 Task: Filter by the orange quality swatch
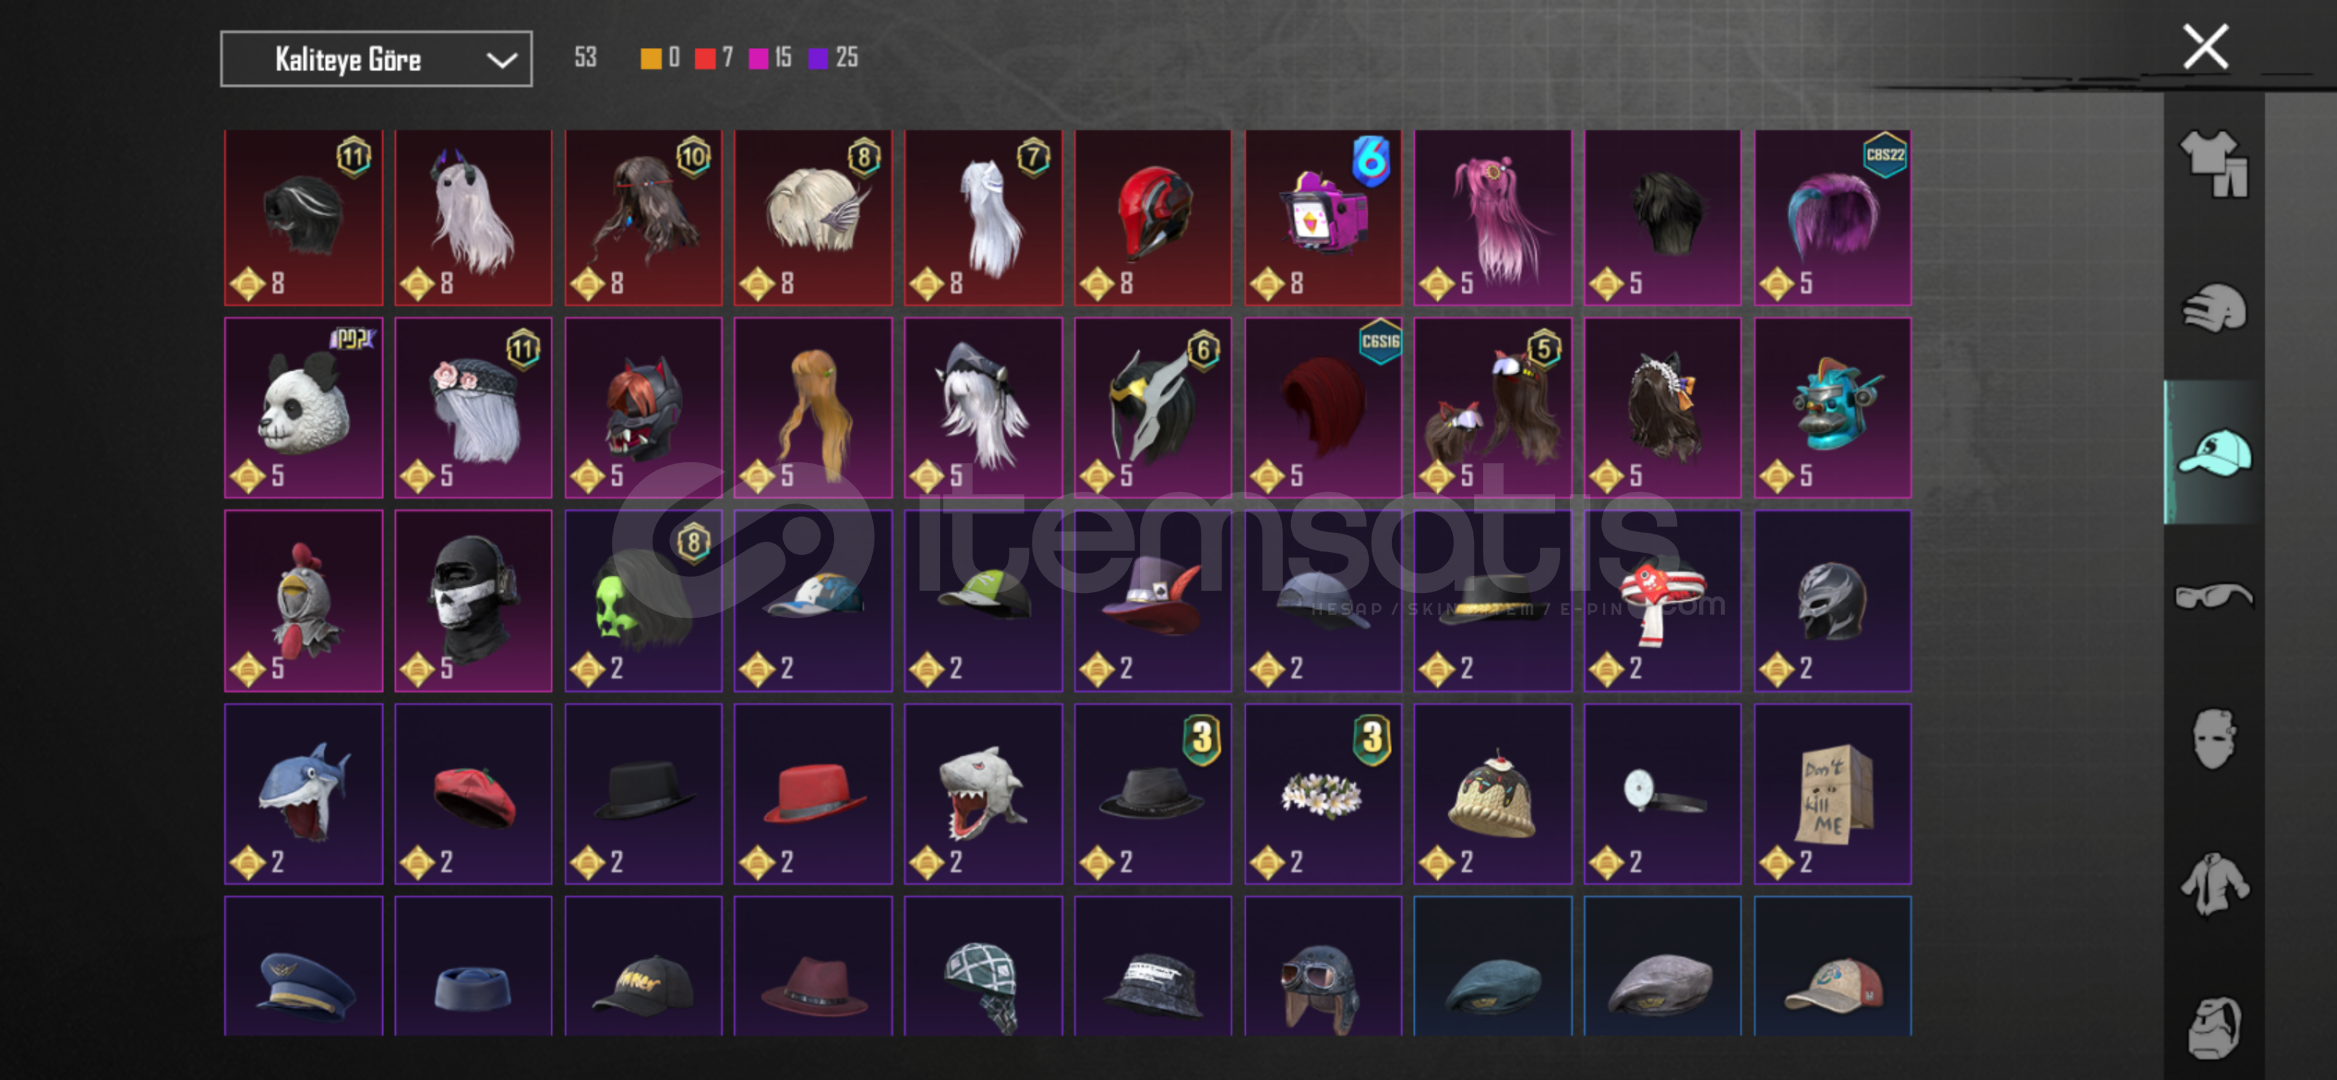tap(651, 58)
